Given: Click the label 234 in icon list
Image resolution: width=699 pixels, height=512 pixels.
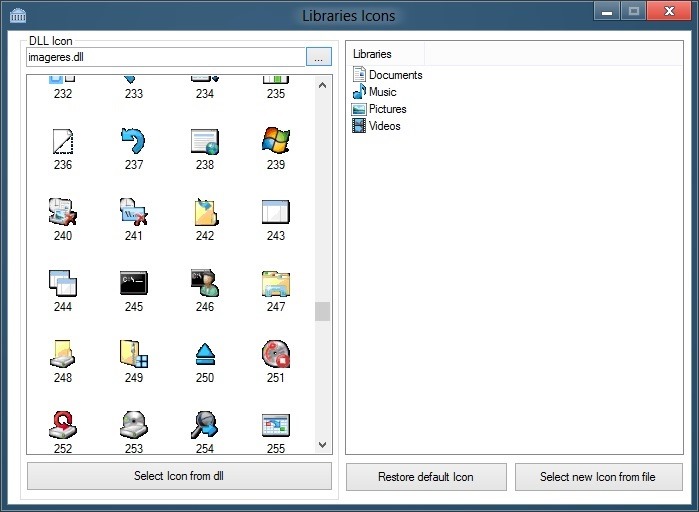Looking at the screenshot, I should tap(205, 94).
